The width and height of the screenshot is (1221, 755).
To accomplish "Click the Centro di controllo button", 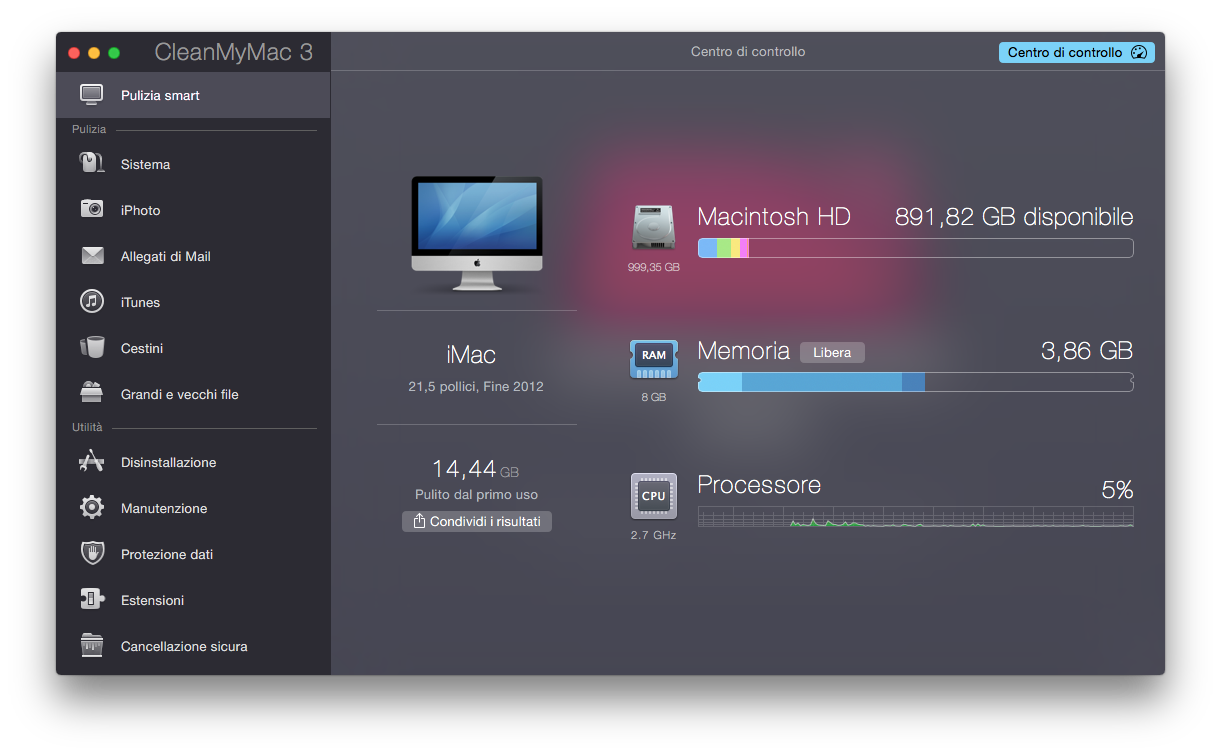I will (x=1076, y=52).
